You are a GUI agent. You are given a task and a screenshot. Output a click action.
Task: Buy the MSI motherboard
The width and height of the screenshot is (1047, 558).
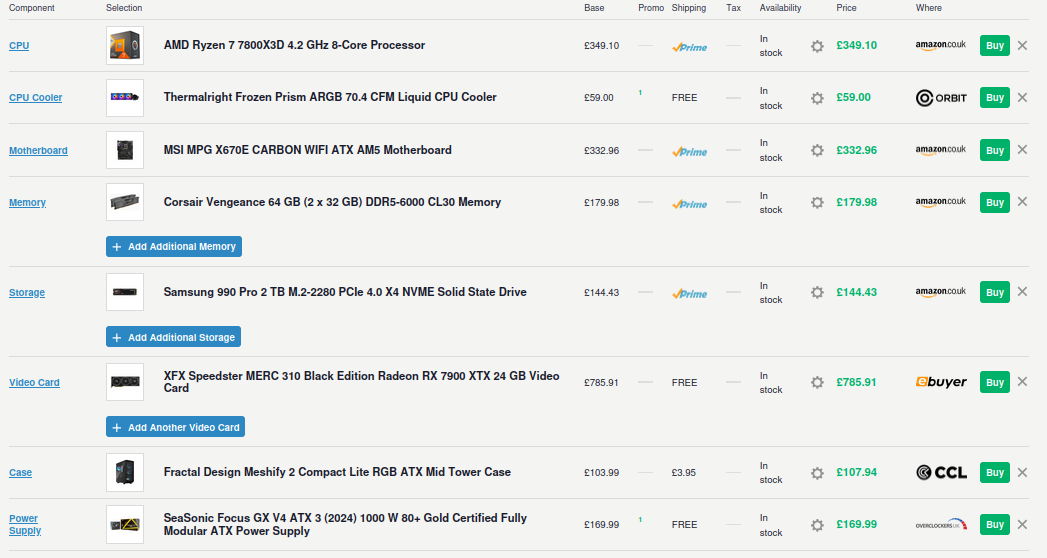pos(994,150)
